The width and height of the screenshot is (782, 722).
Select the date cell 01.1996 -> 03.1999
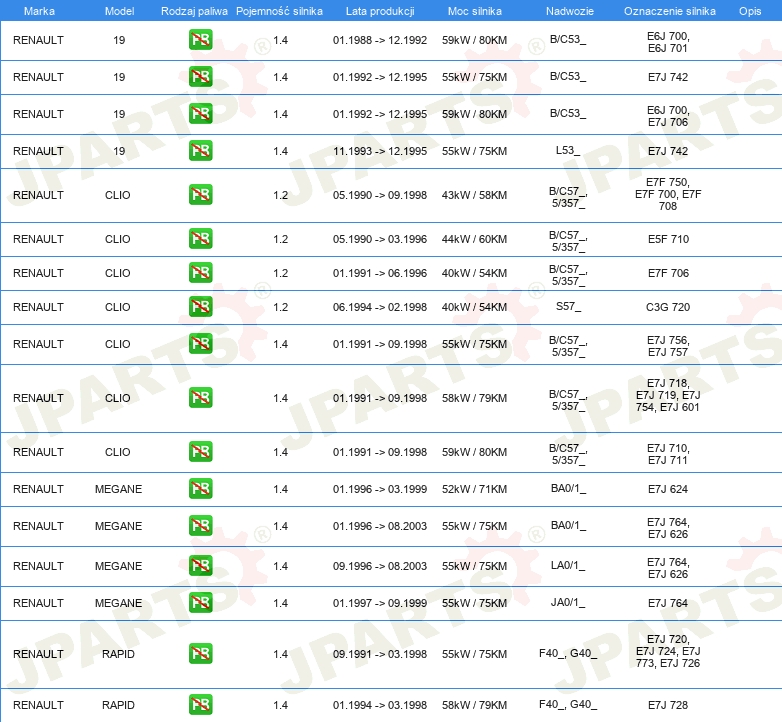click(x=380, y=489)
